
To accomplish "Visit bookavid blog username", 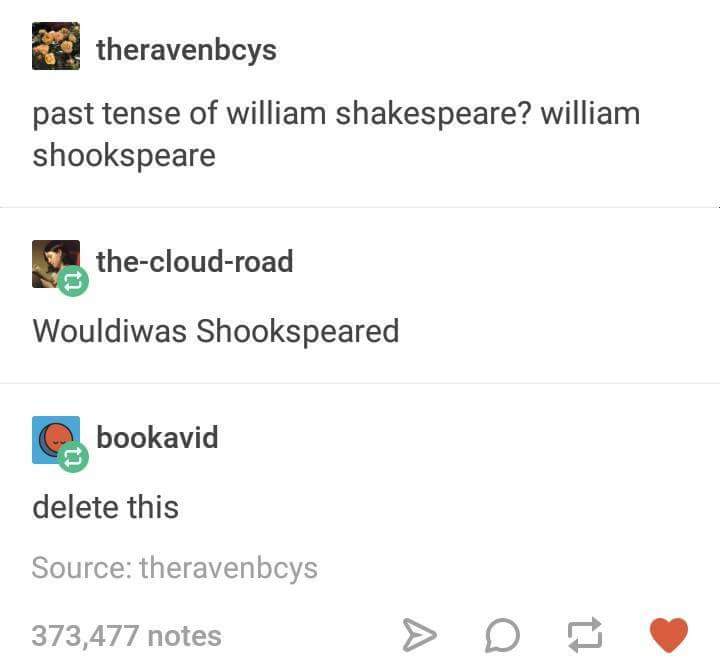I will [157, 437].
